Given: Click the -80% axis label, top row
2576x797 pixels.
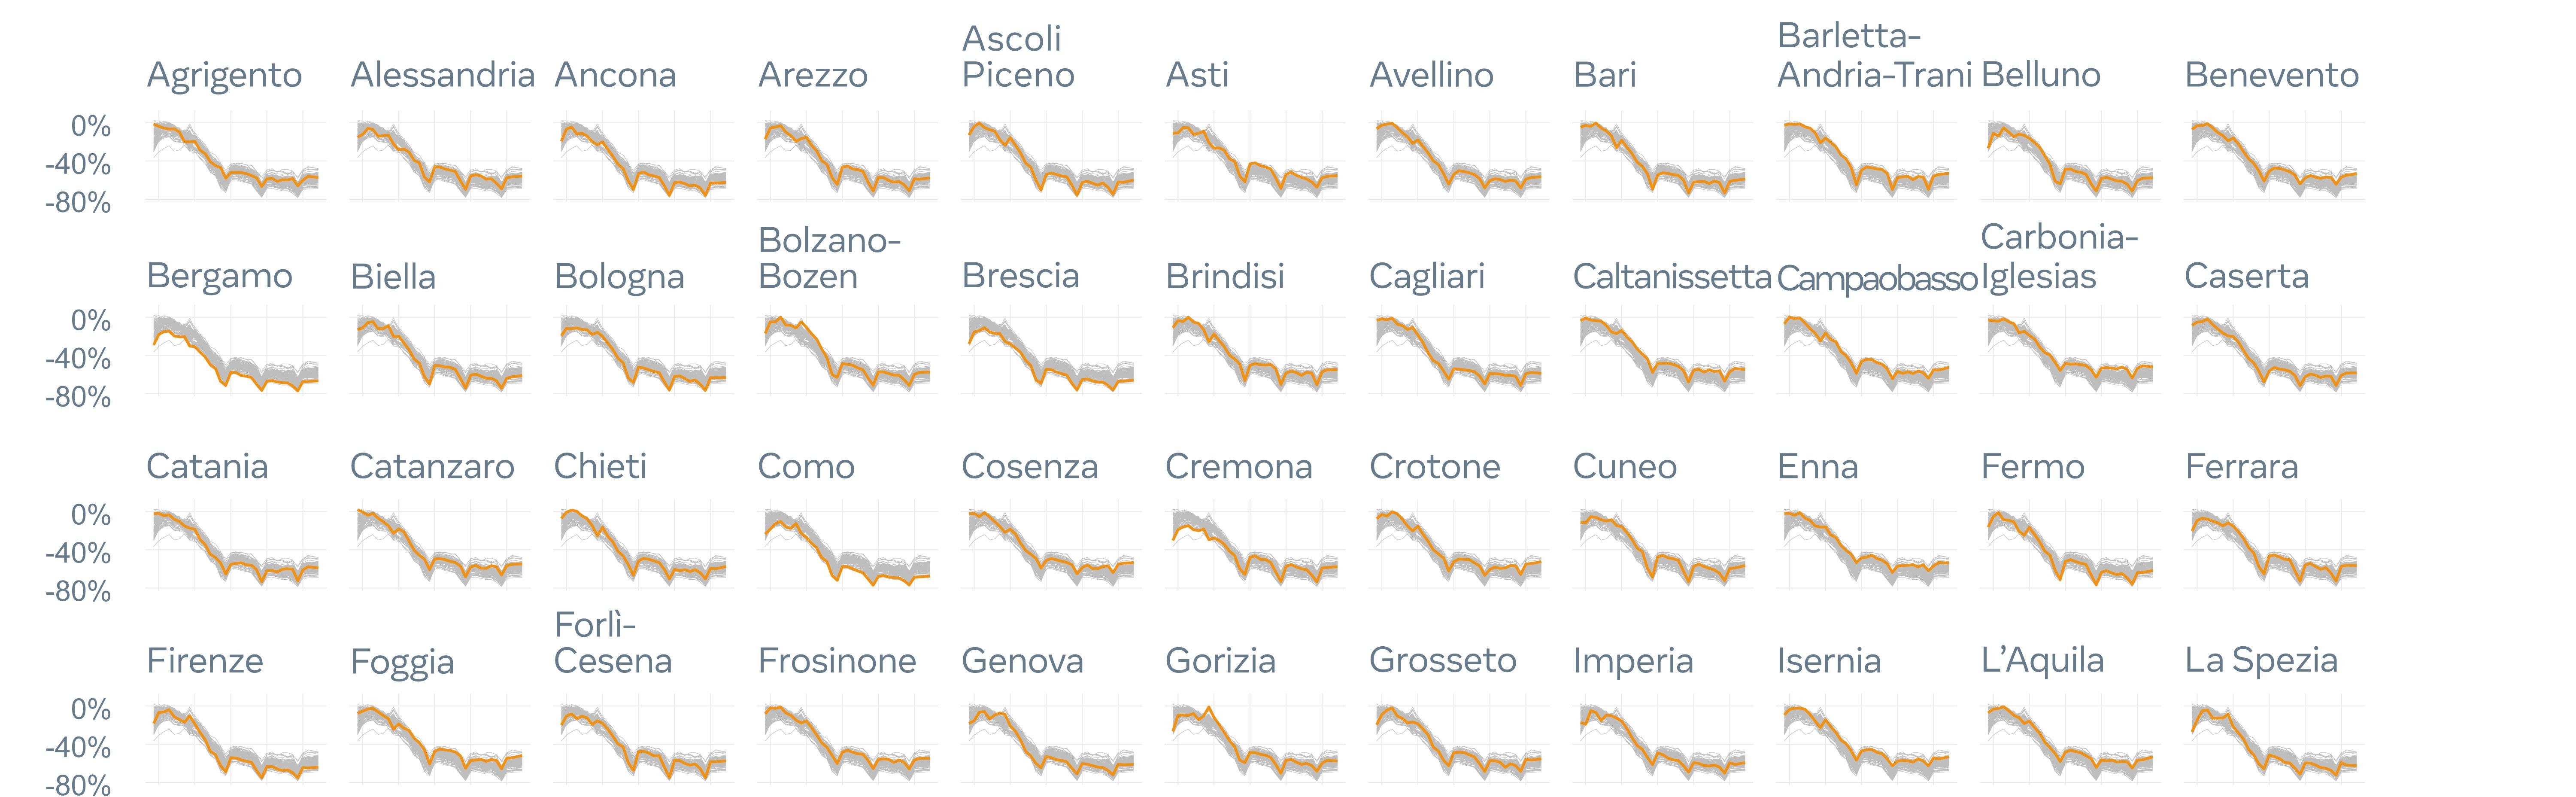Looking at the screenshot, I should pos(78,203).
